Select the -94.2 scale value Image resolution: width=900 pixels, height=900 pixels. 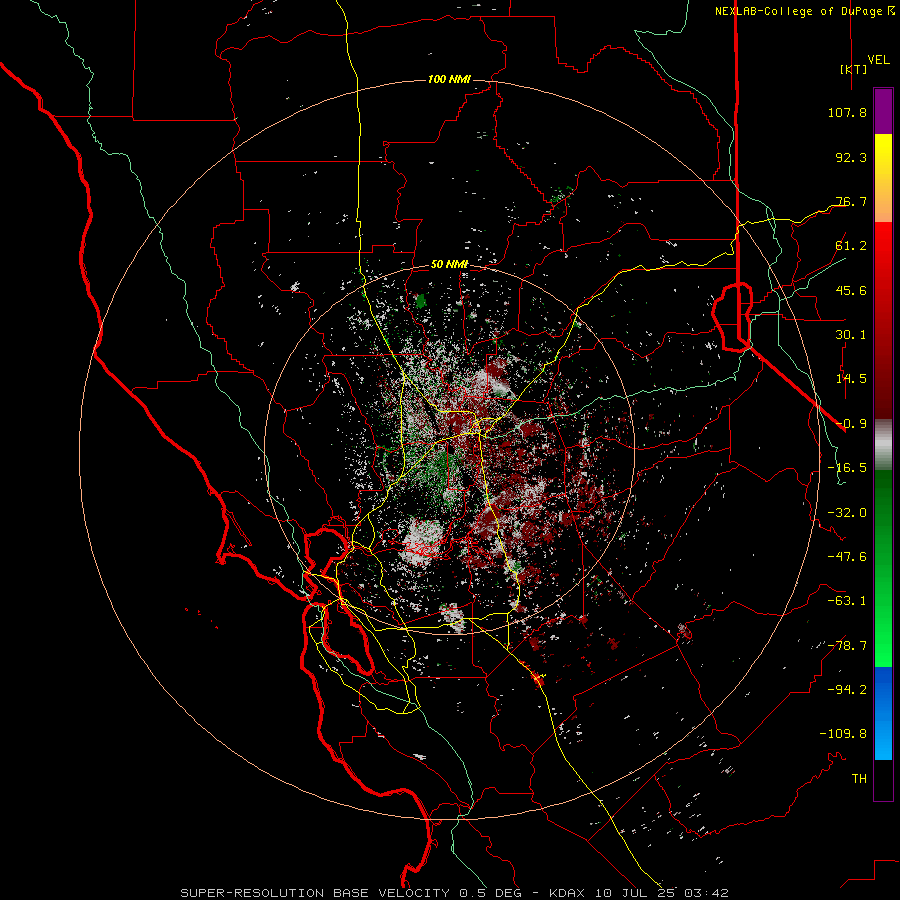847,689
